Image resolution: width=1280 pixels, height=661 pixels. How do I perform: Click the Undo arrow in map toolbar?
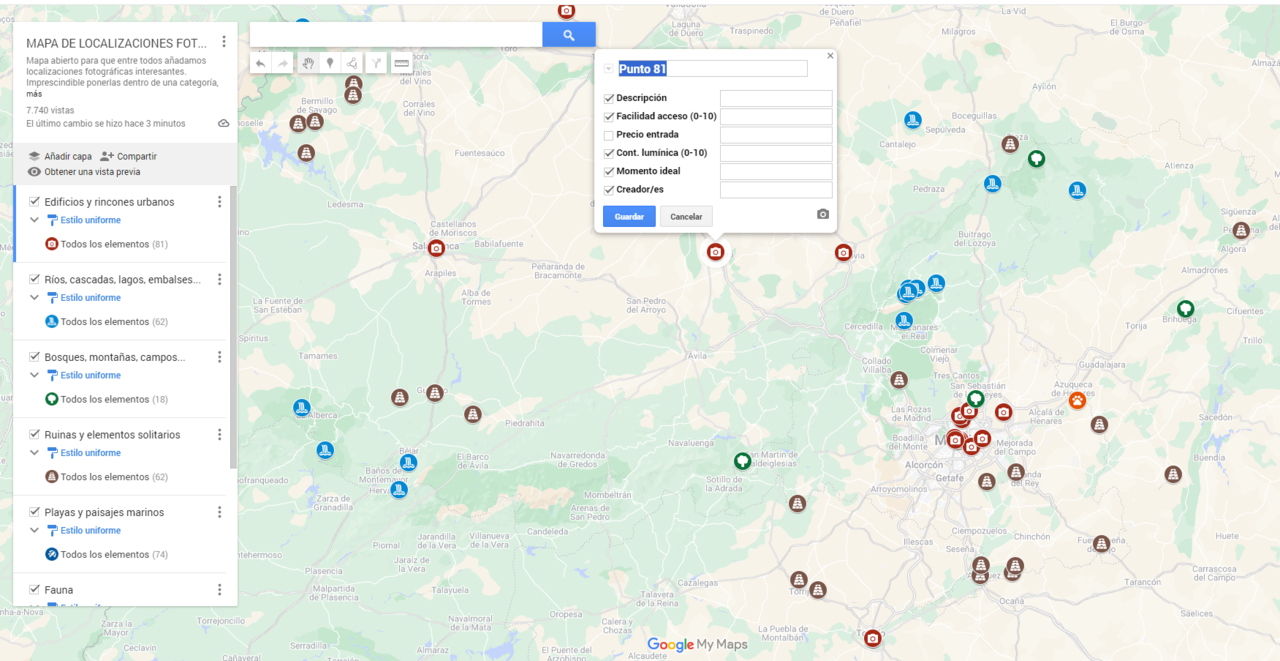pos(260,63)
